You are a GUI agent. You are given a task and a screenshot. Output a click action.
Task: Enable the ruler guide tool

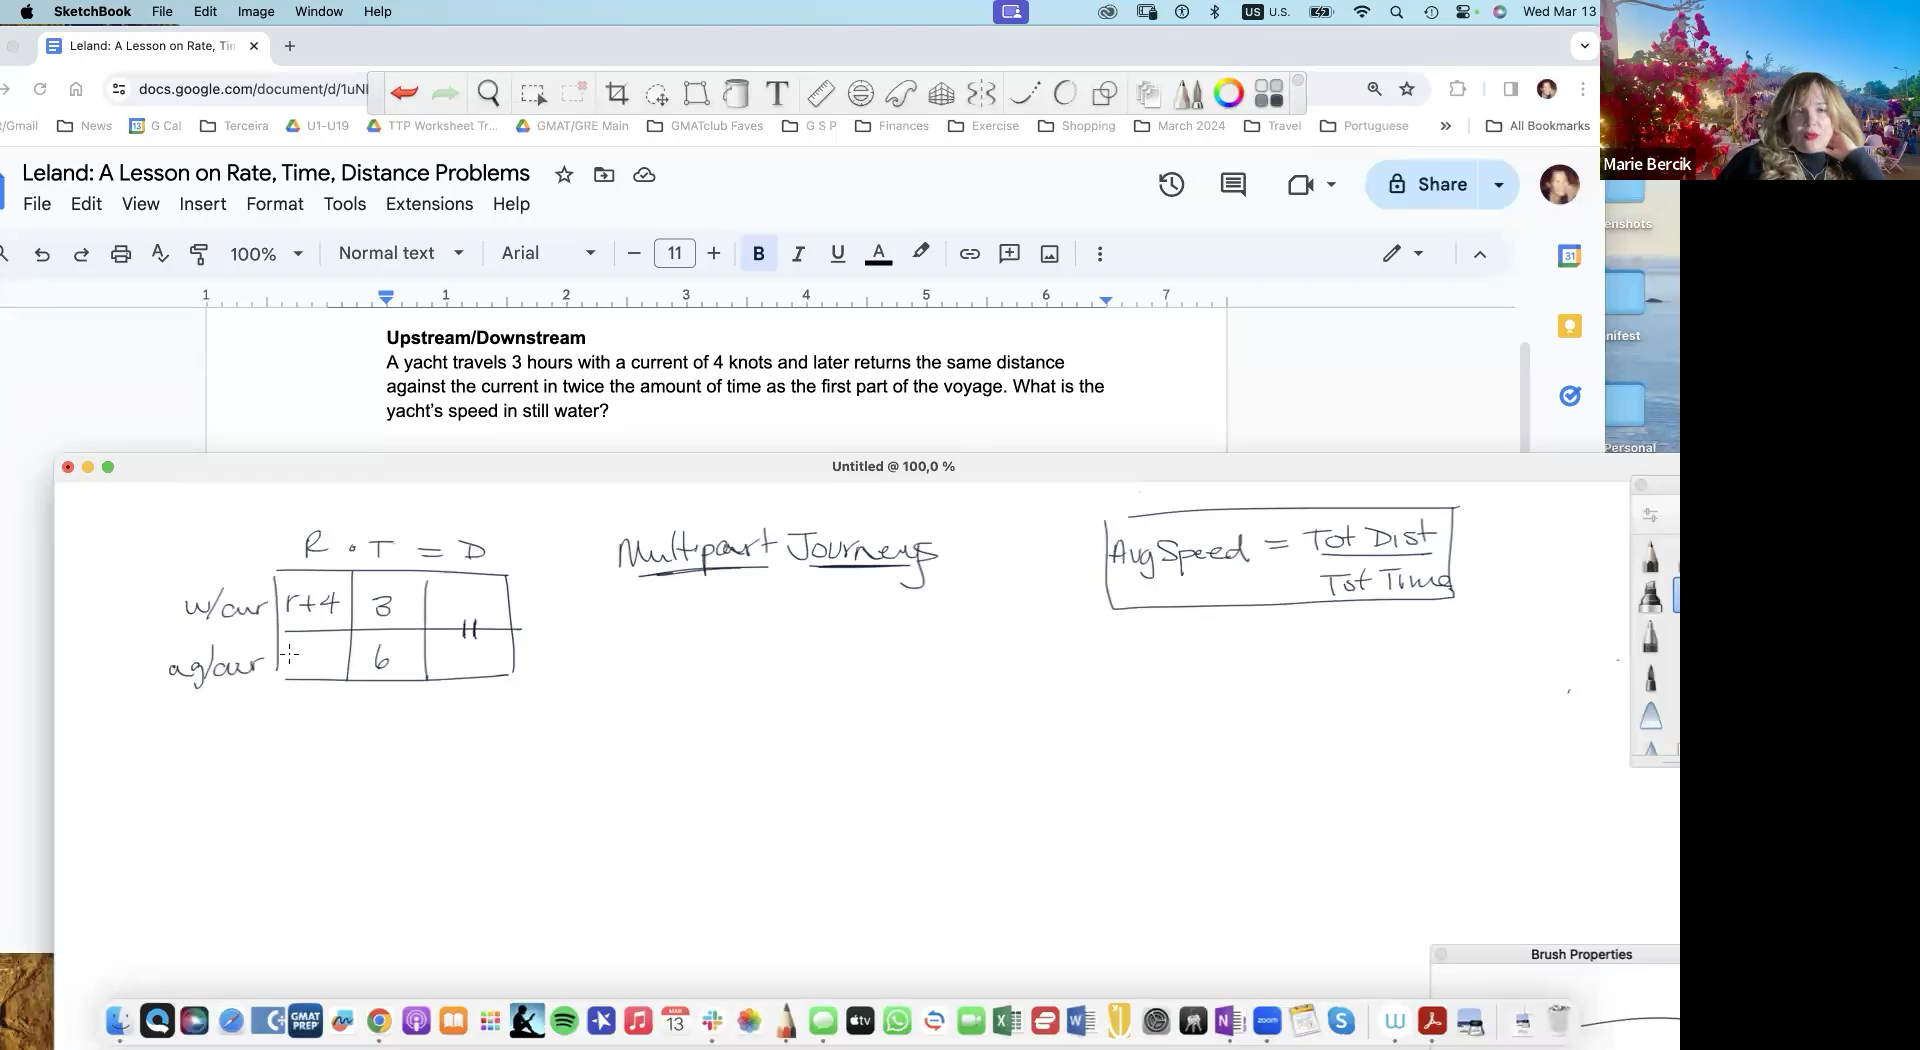[x=821, y=94]
